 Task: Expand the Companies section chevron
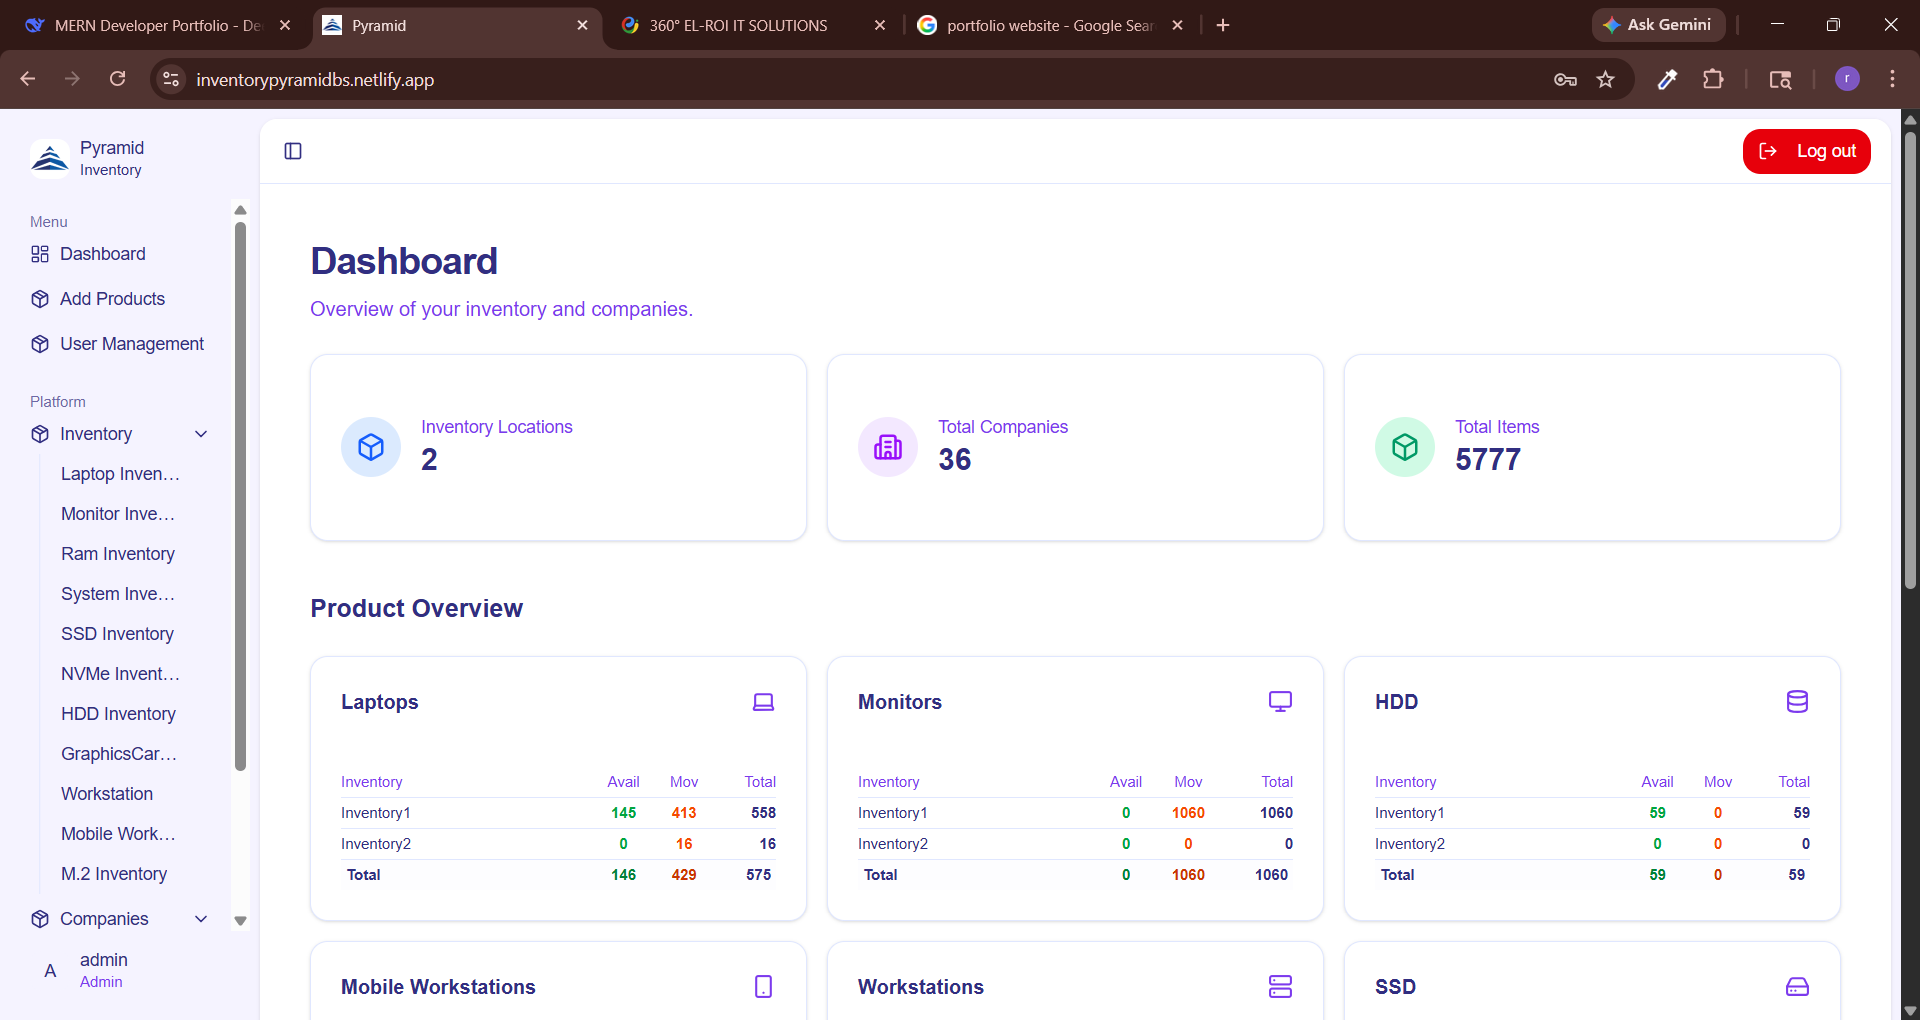(x=201, y=919)
